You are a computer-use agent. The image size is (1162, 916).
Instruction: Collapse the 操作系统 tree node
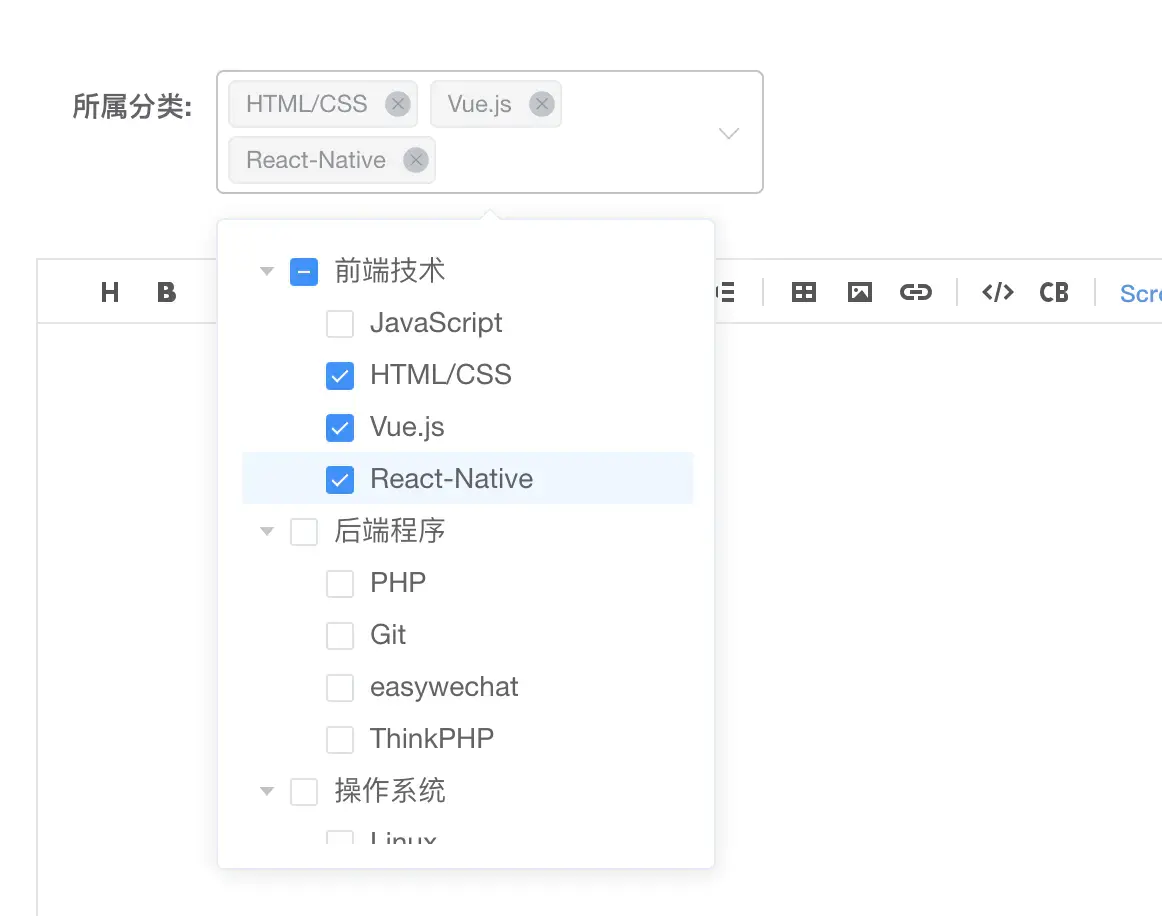(267, 791)
